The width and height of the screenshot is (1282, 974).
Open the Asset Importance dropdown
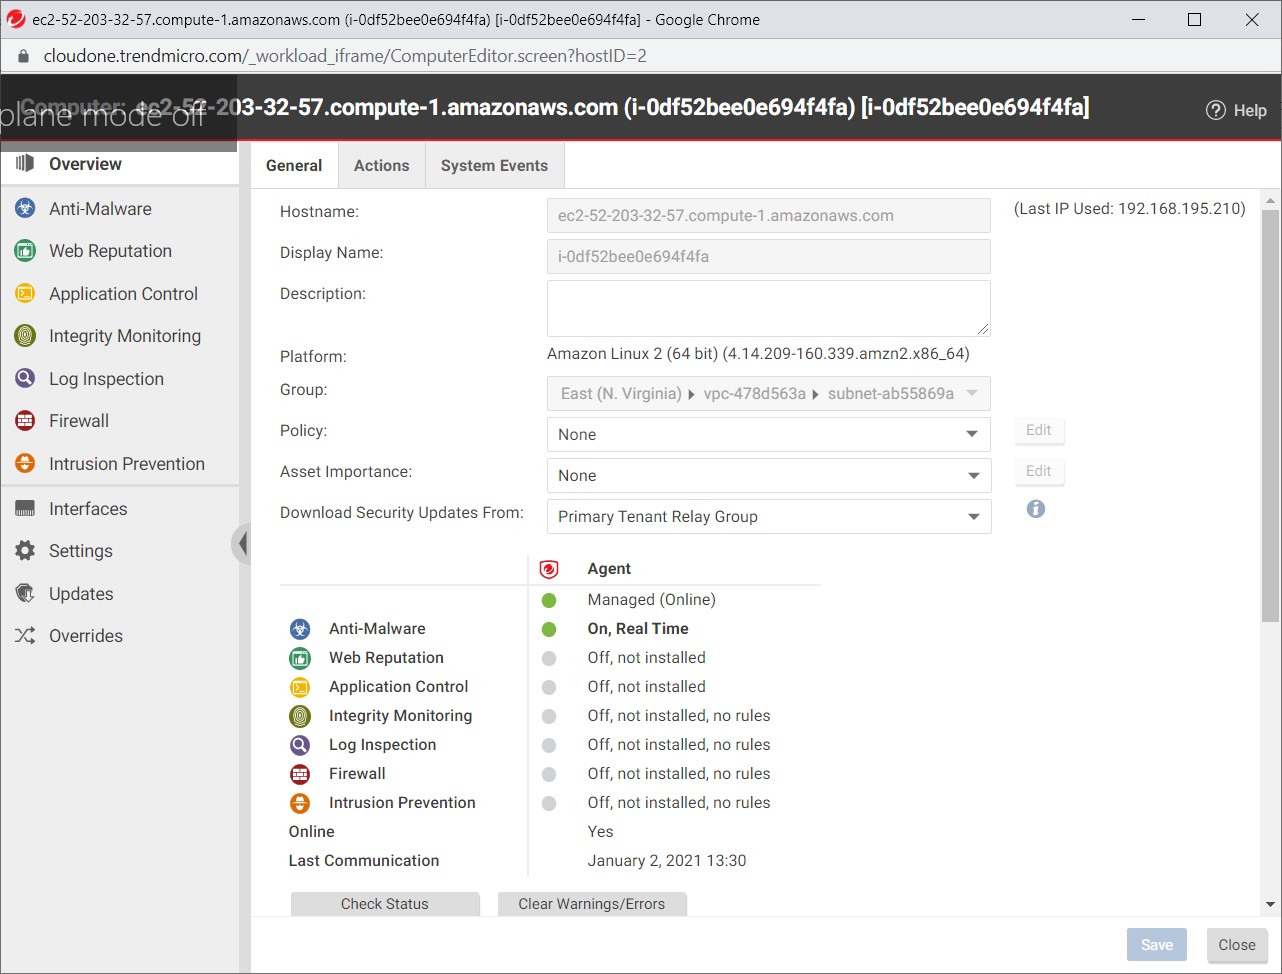[x=768, y=475]
